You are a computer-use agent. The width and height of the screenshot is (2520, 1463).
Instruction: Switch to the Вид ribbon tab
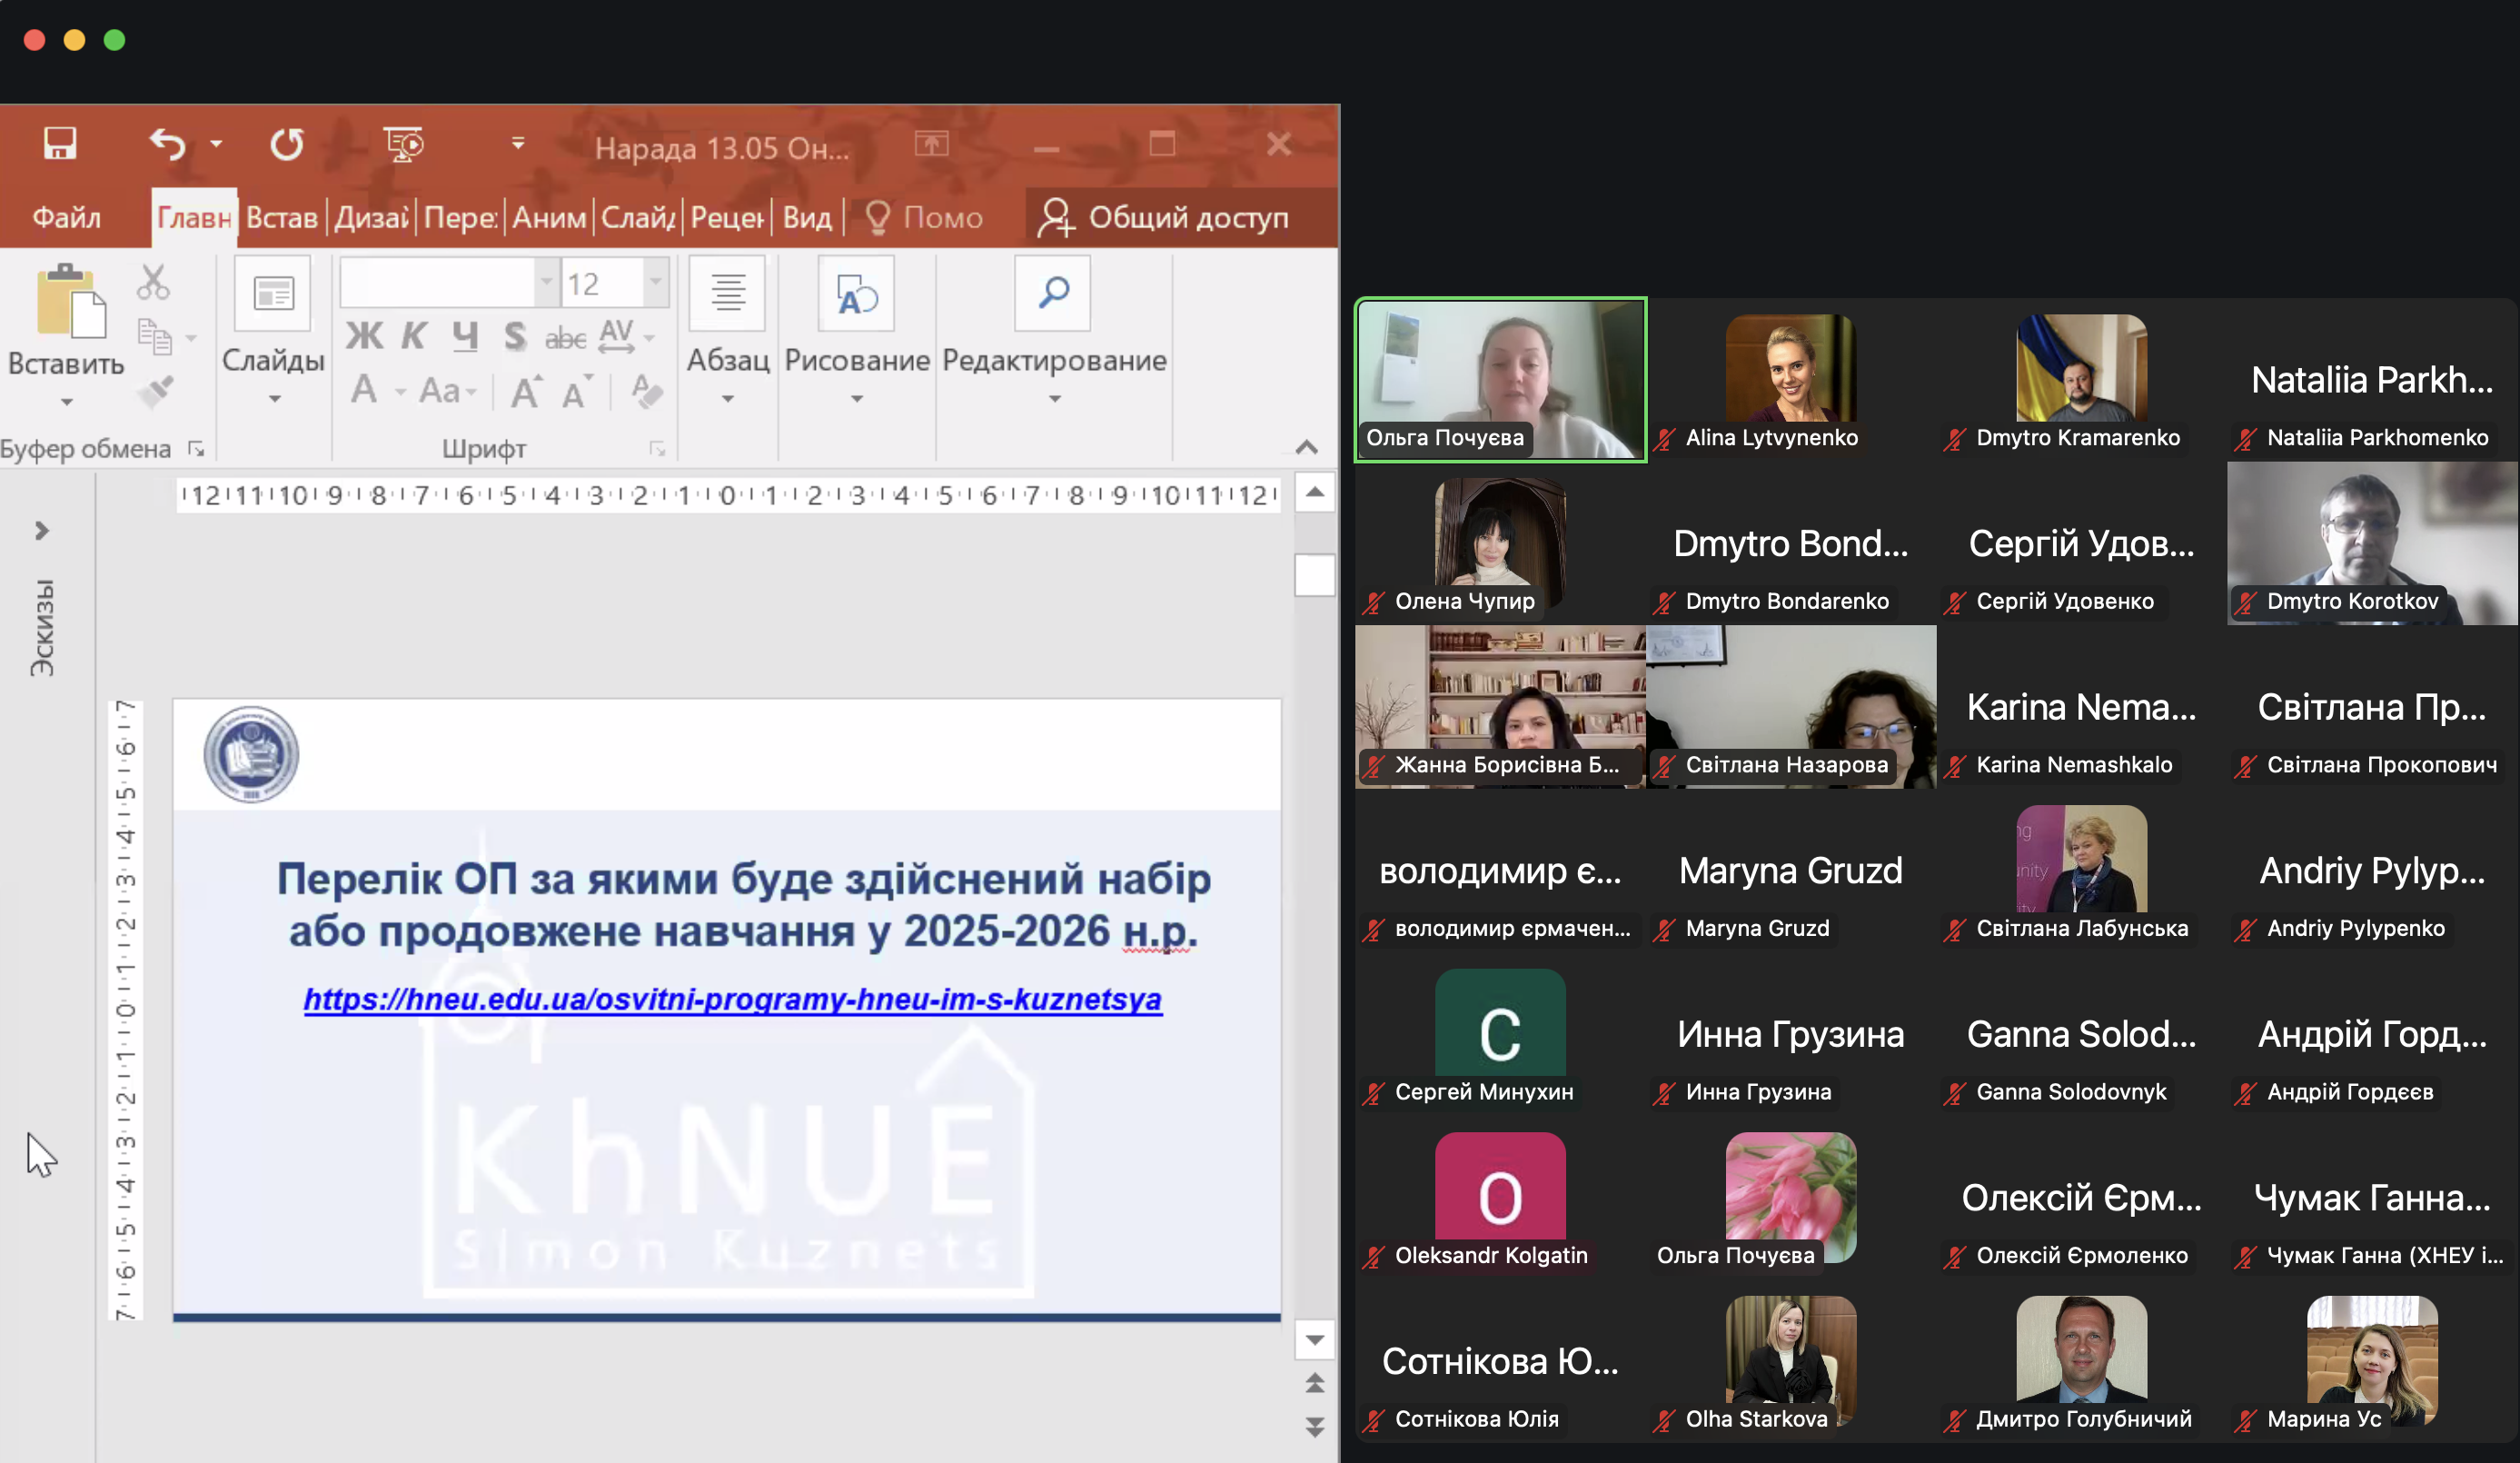pyautogui.click(x=807, y=217)
